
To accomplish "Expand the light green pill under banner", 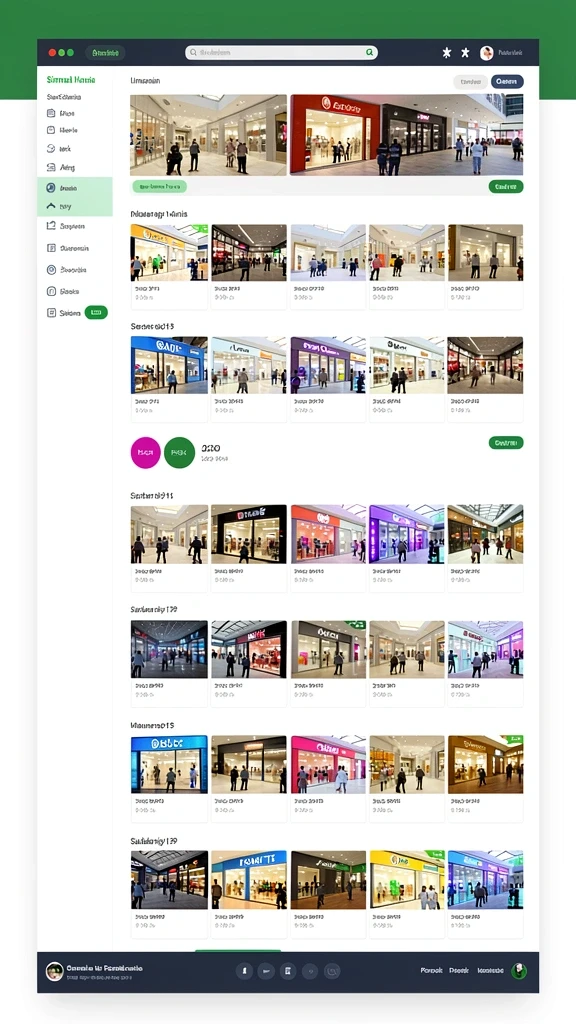I will tap(159, 187).
